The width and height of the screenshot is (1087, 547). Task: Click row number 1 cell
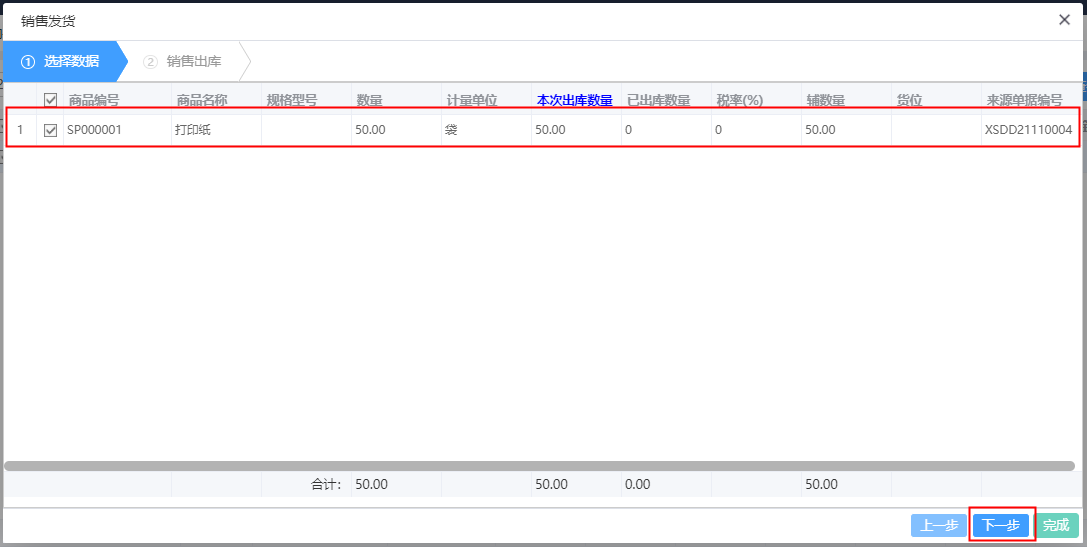(20, 130)
